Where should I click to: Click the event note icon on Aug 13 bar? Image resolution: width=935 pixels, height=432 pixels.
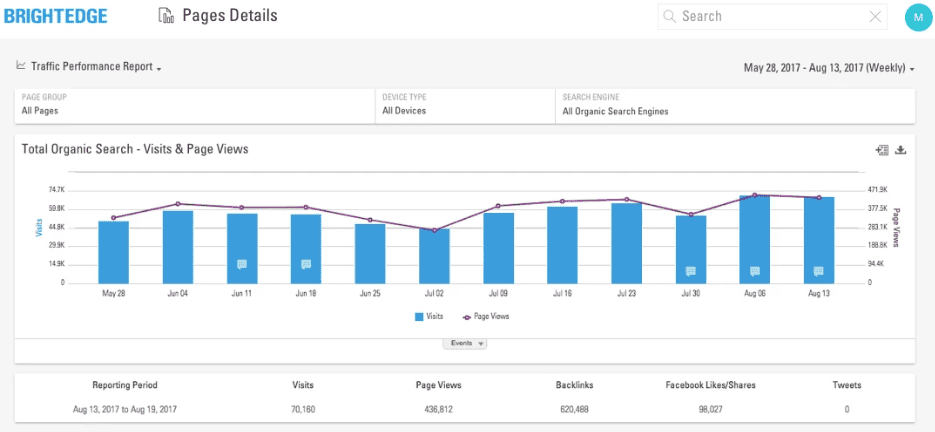pyautogui.click(x=819, y=271)
